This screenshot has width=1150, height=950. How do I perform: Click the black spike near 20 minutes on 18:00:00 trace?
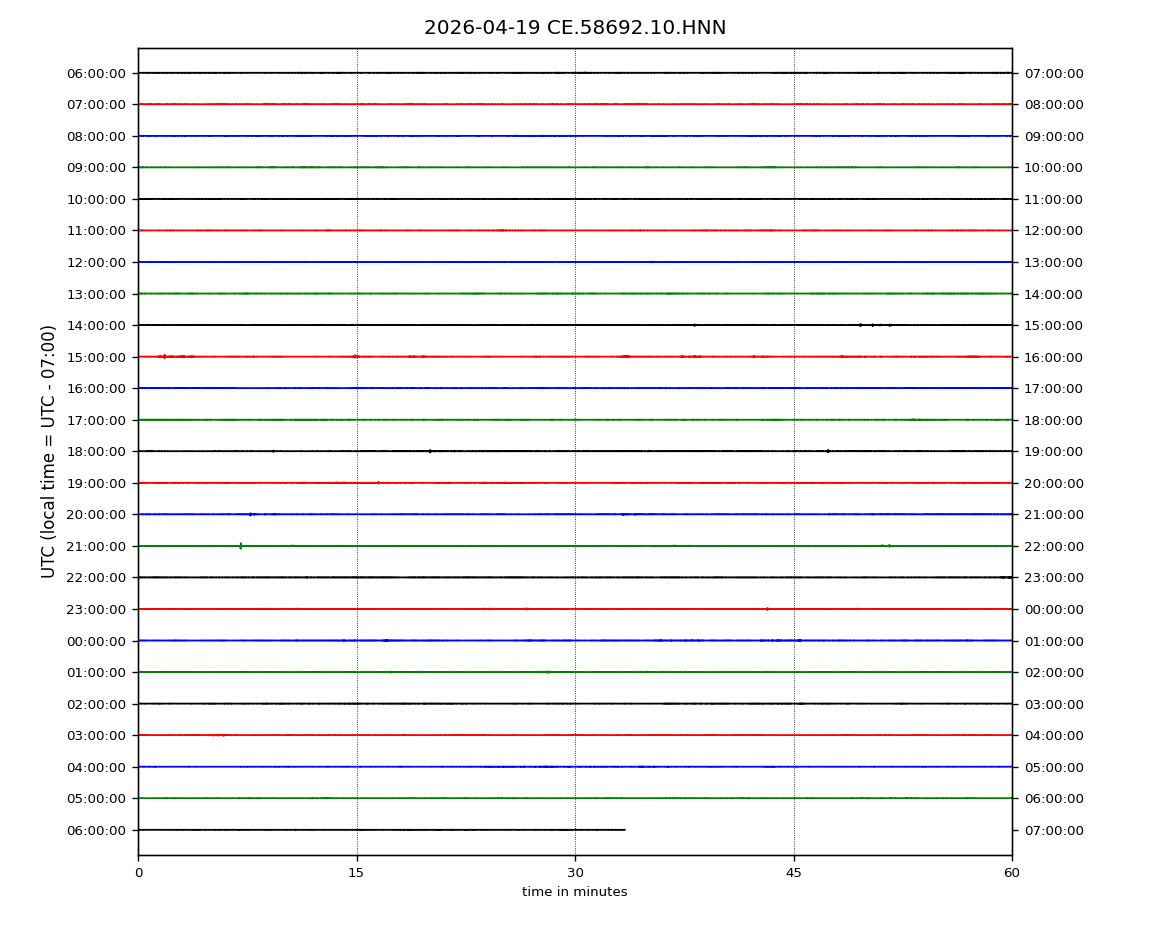[430, 451]
